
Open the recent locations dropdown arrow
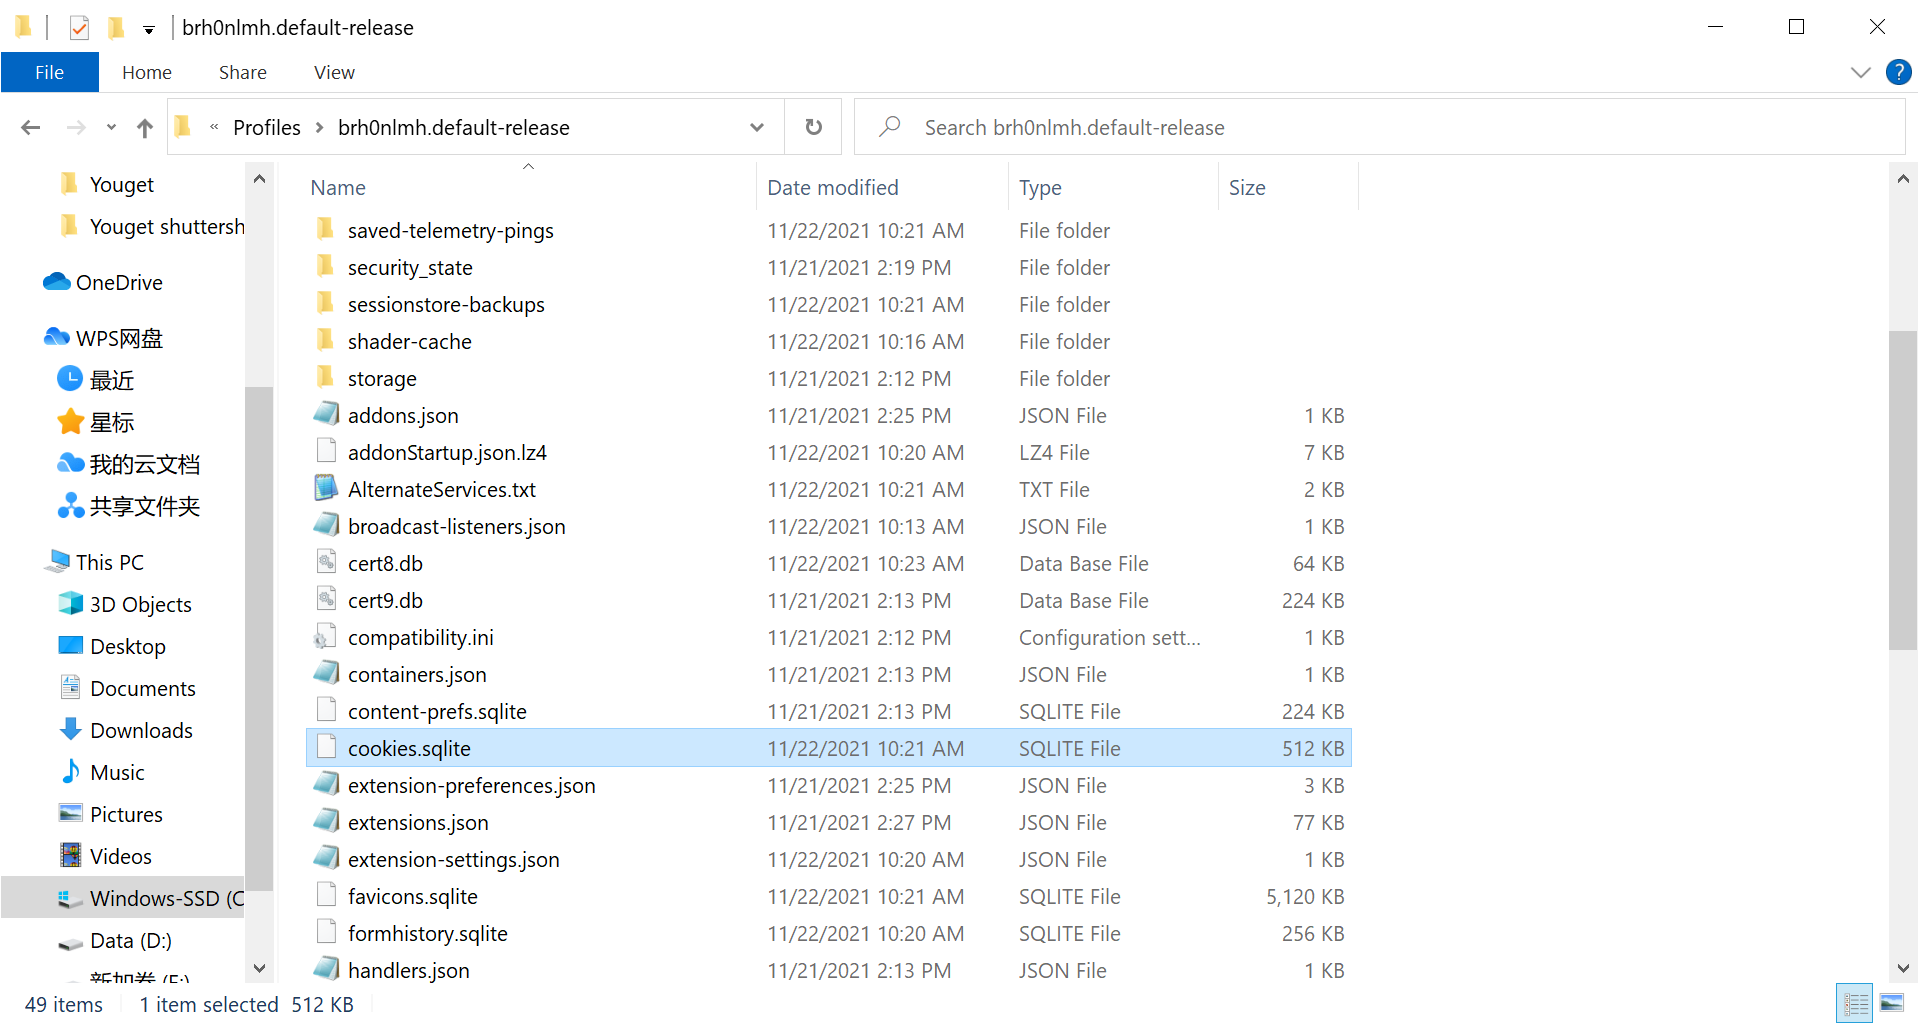coord(111,128)
